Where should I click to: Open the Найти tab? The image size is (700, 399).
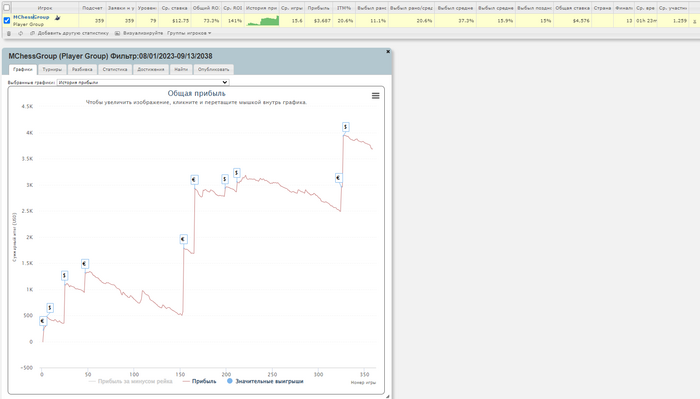[x=181, y=69]
